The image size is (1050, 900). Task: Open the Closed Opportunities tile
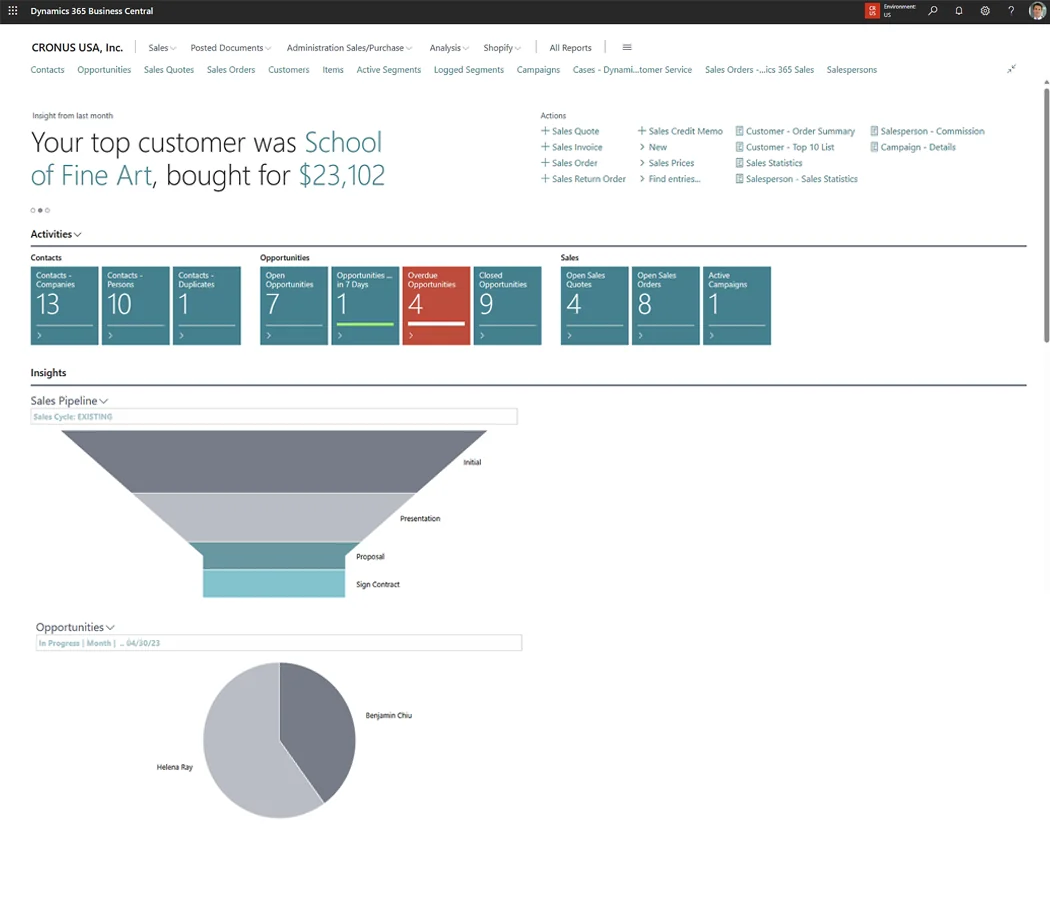click(508, 306)
